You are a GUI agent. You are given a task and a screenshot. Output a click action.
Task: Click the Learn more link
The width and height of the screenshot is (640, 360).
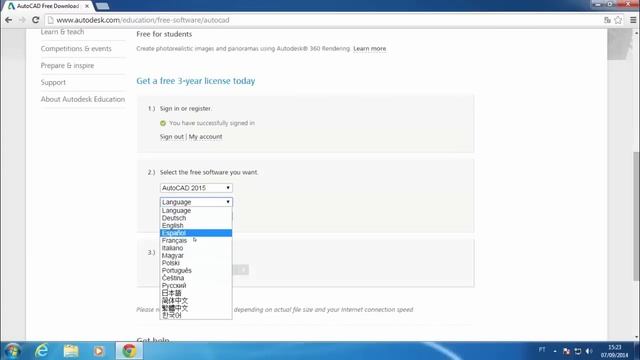(369, 49)
